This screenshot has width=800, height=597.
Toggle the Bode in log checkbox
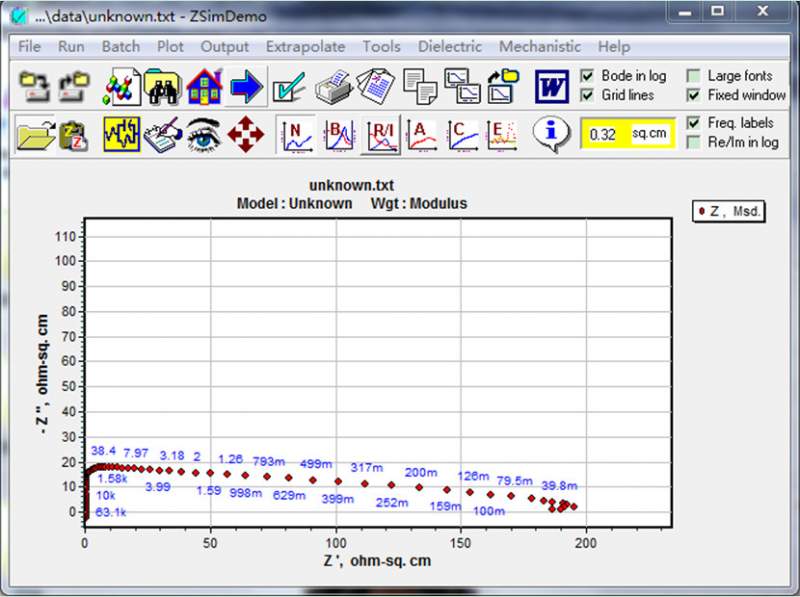(x=587, y=76)
